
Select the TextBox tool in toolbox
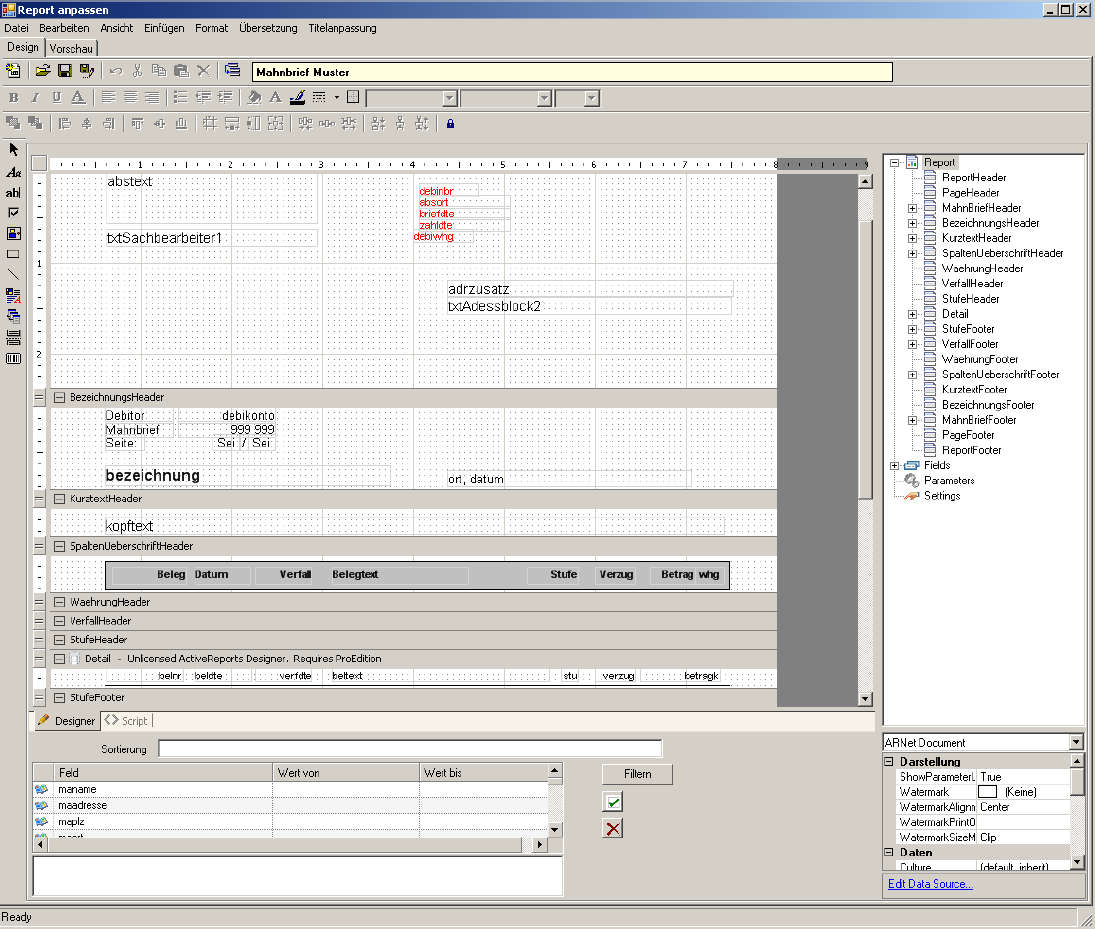click(13, 192)
